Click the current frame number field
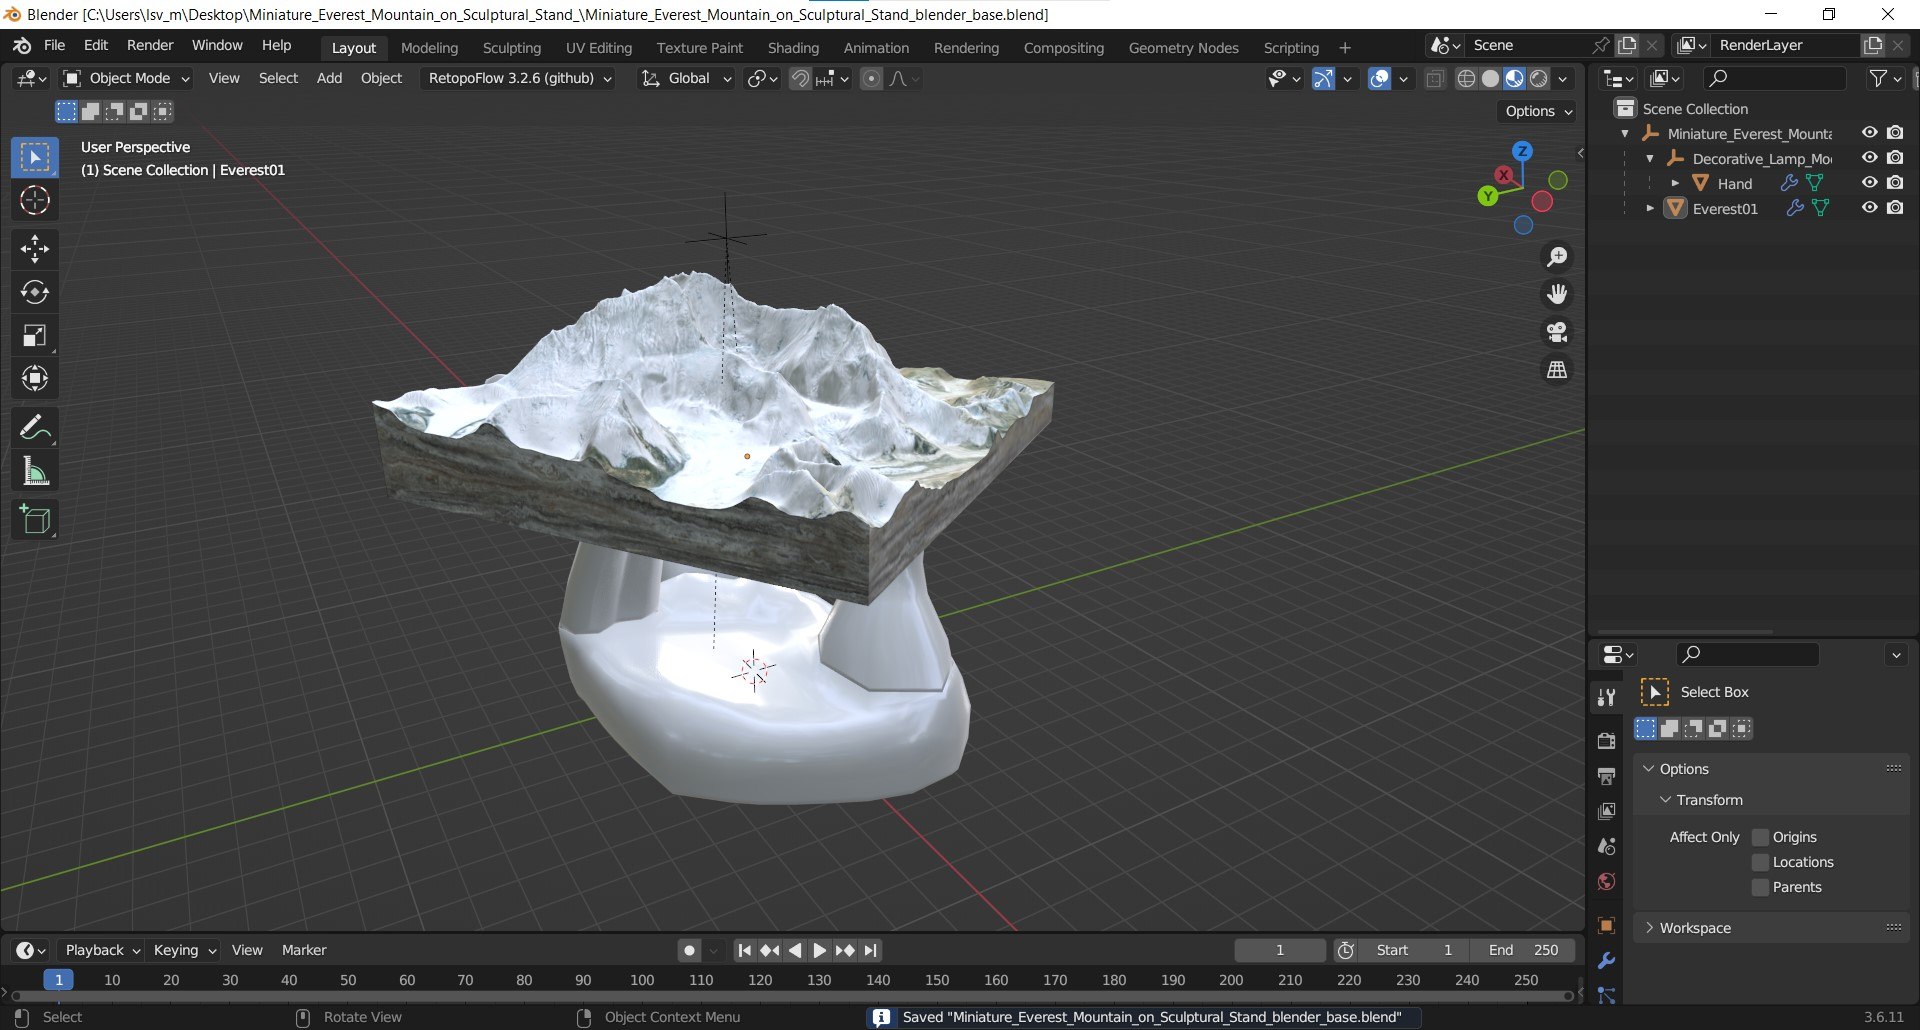Image resolution: width=1920 pixels, height=1030 pixels. tap(1280, 950)
